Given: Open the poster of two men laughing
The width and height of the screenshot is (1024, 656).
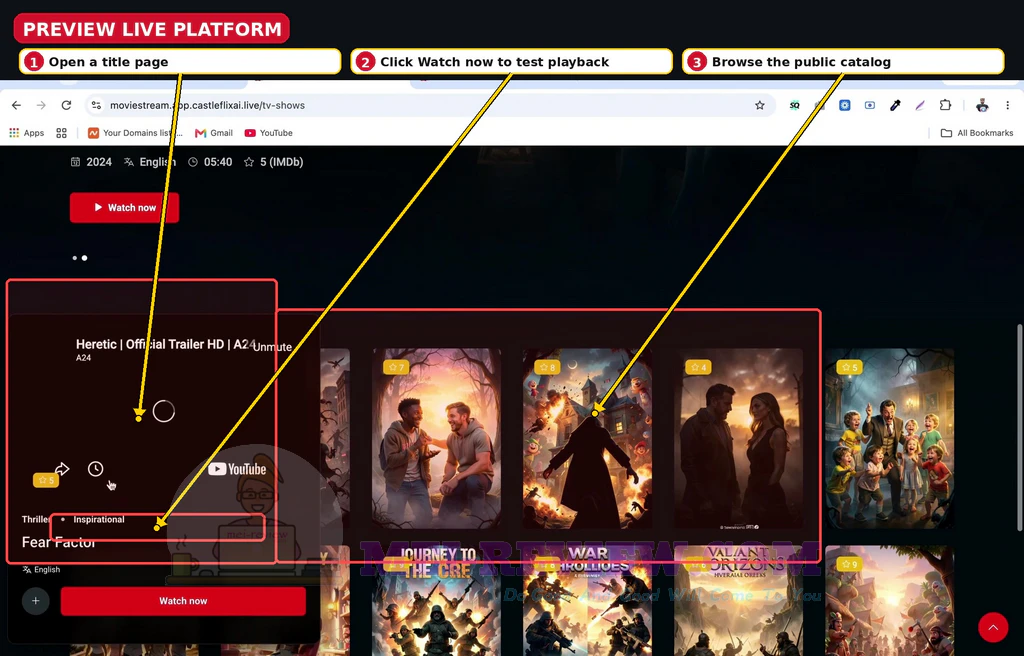Looking at the screenshot, I should [436, 438].
